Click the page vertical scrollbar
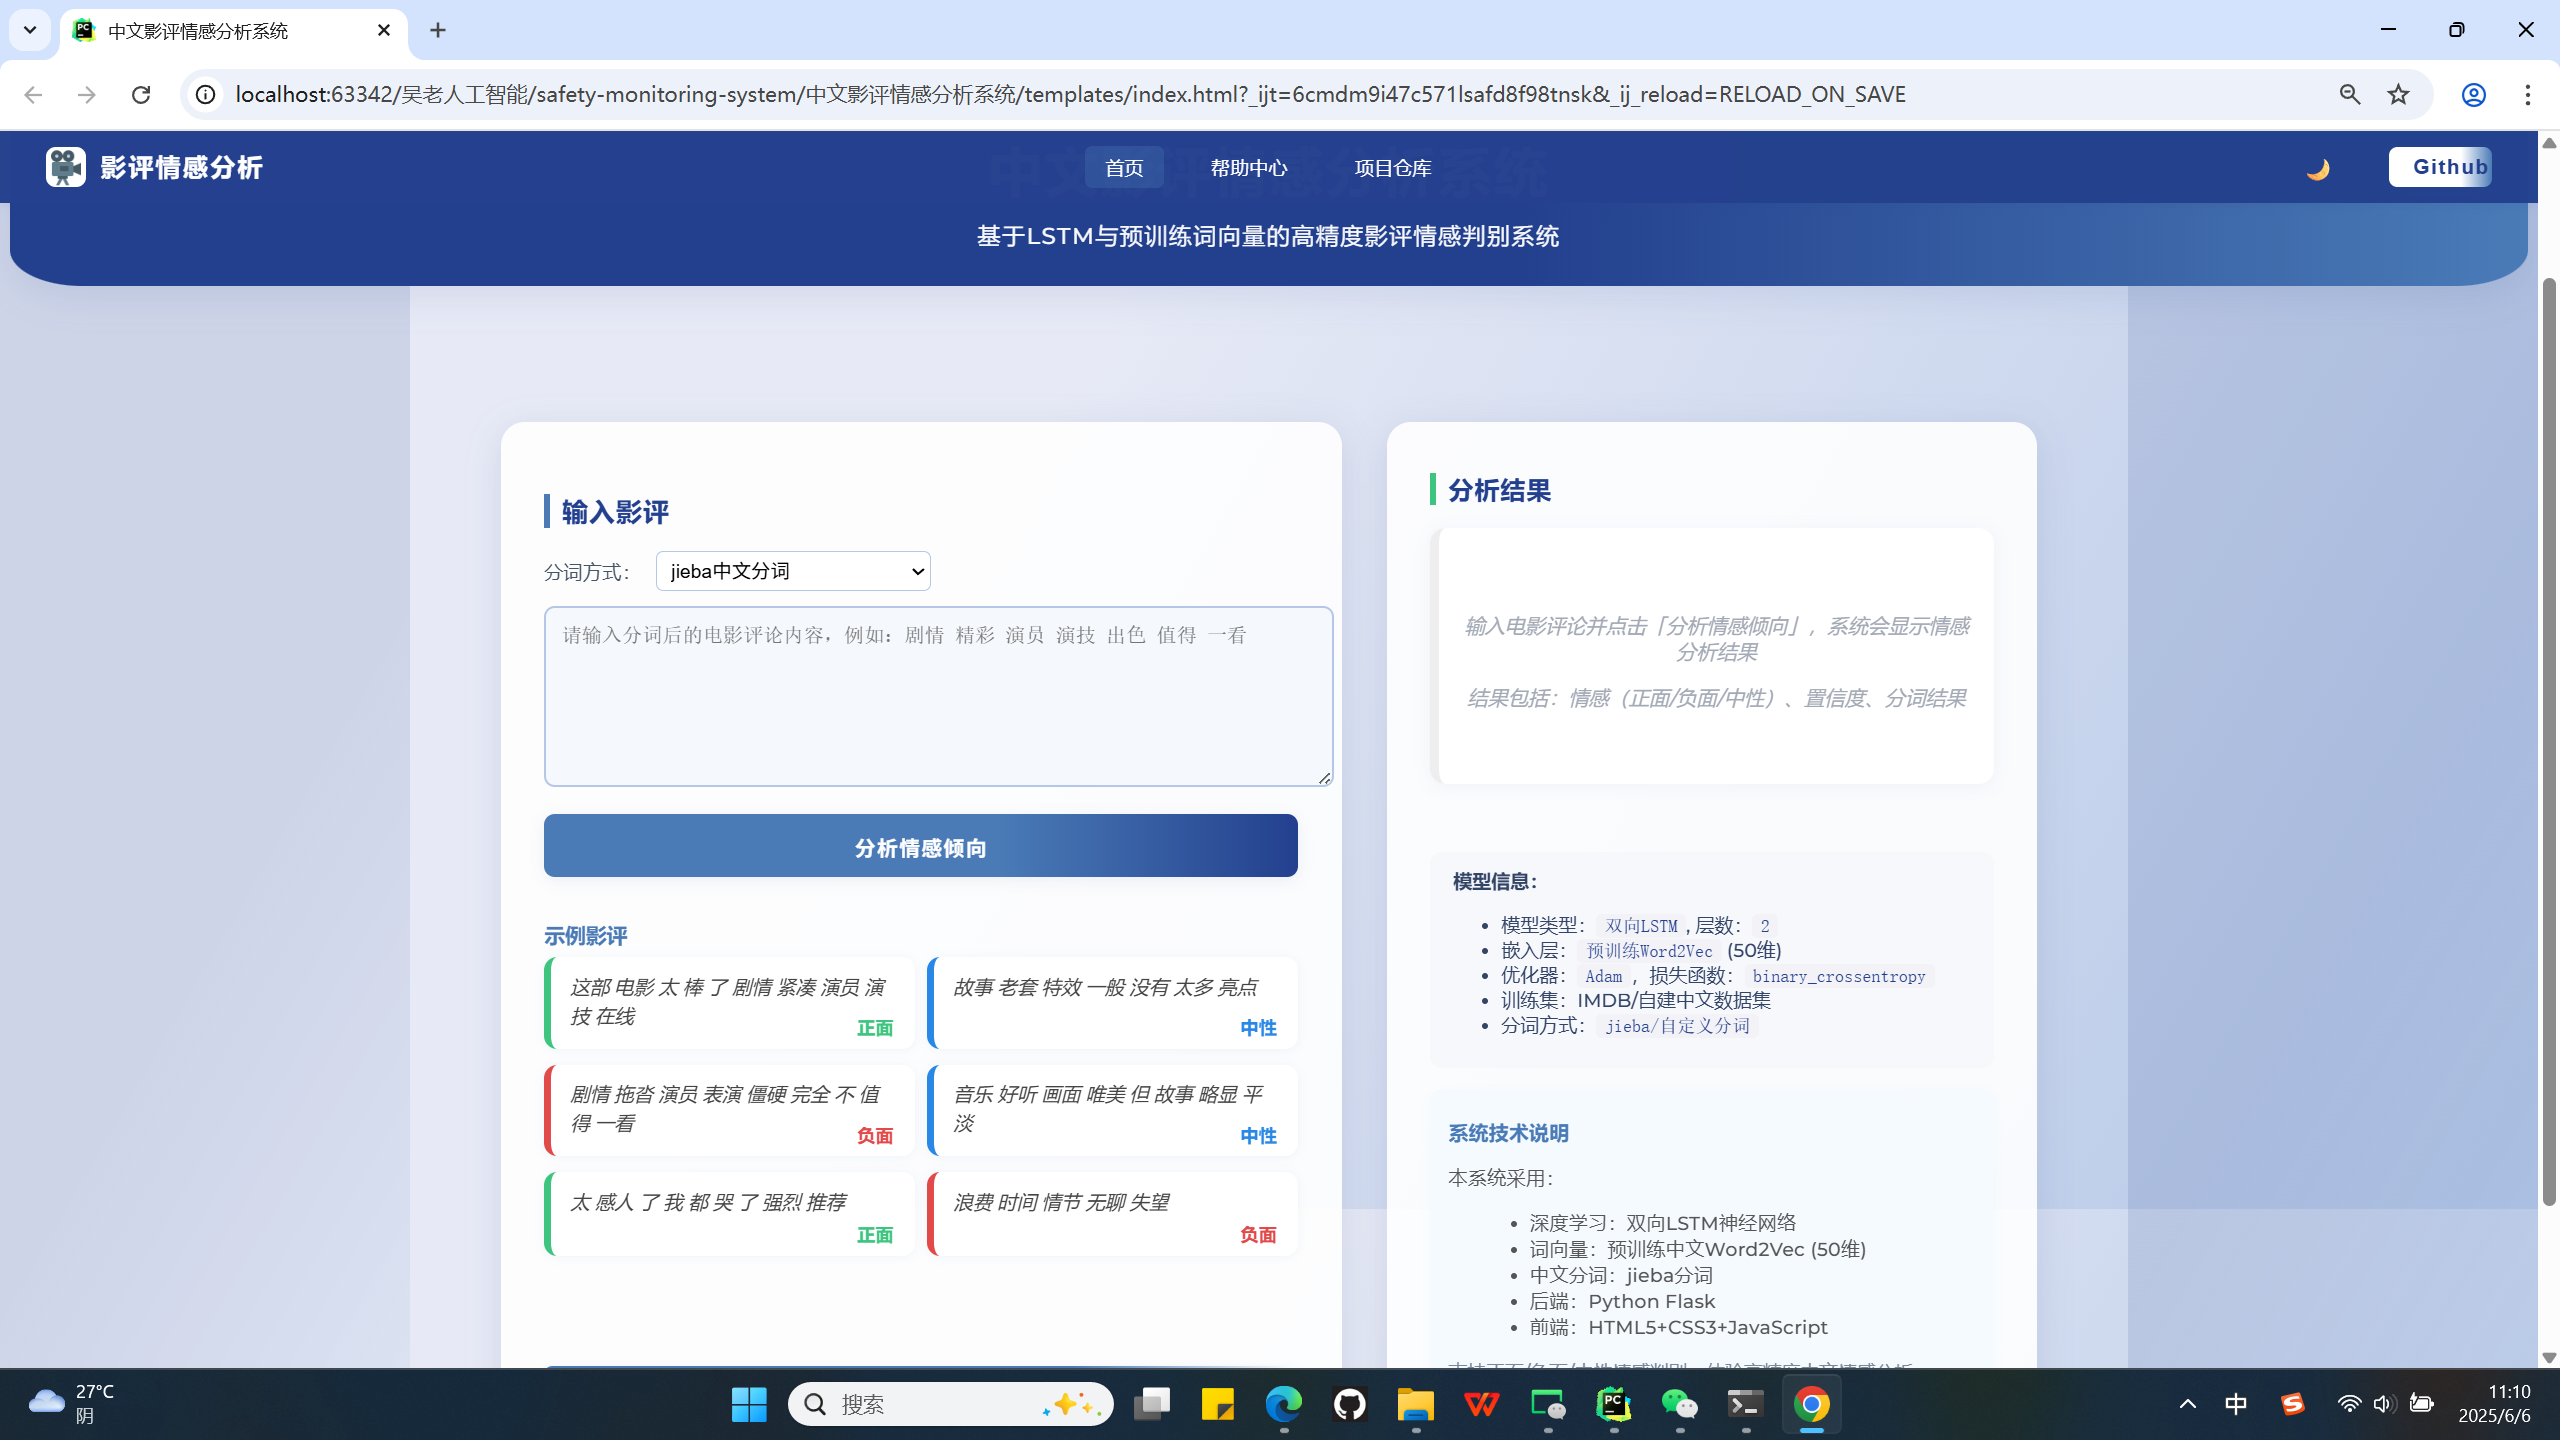Image resolution: width=2560 pixels, height=1440 pixels. [2548, 740]
